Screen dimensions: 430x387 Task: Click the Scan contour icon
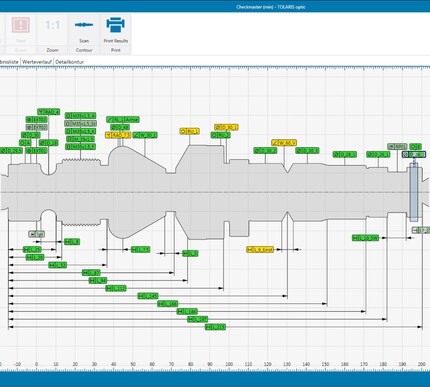pos(84,25)
